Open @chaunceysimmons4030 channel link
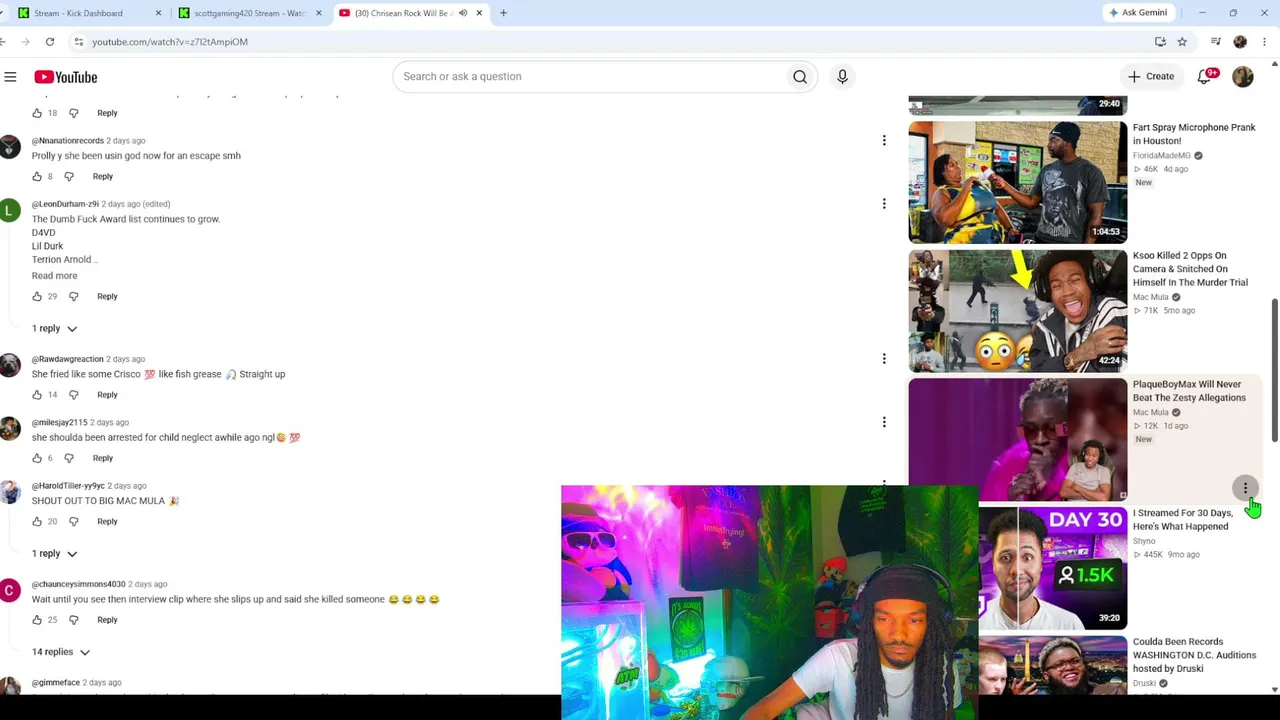 [x=79, y=584]
